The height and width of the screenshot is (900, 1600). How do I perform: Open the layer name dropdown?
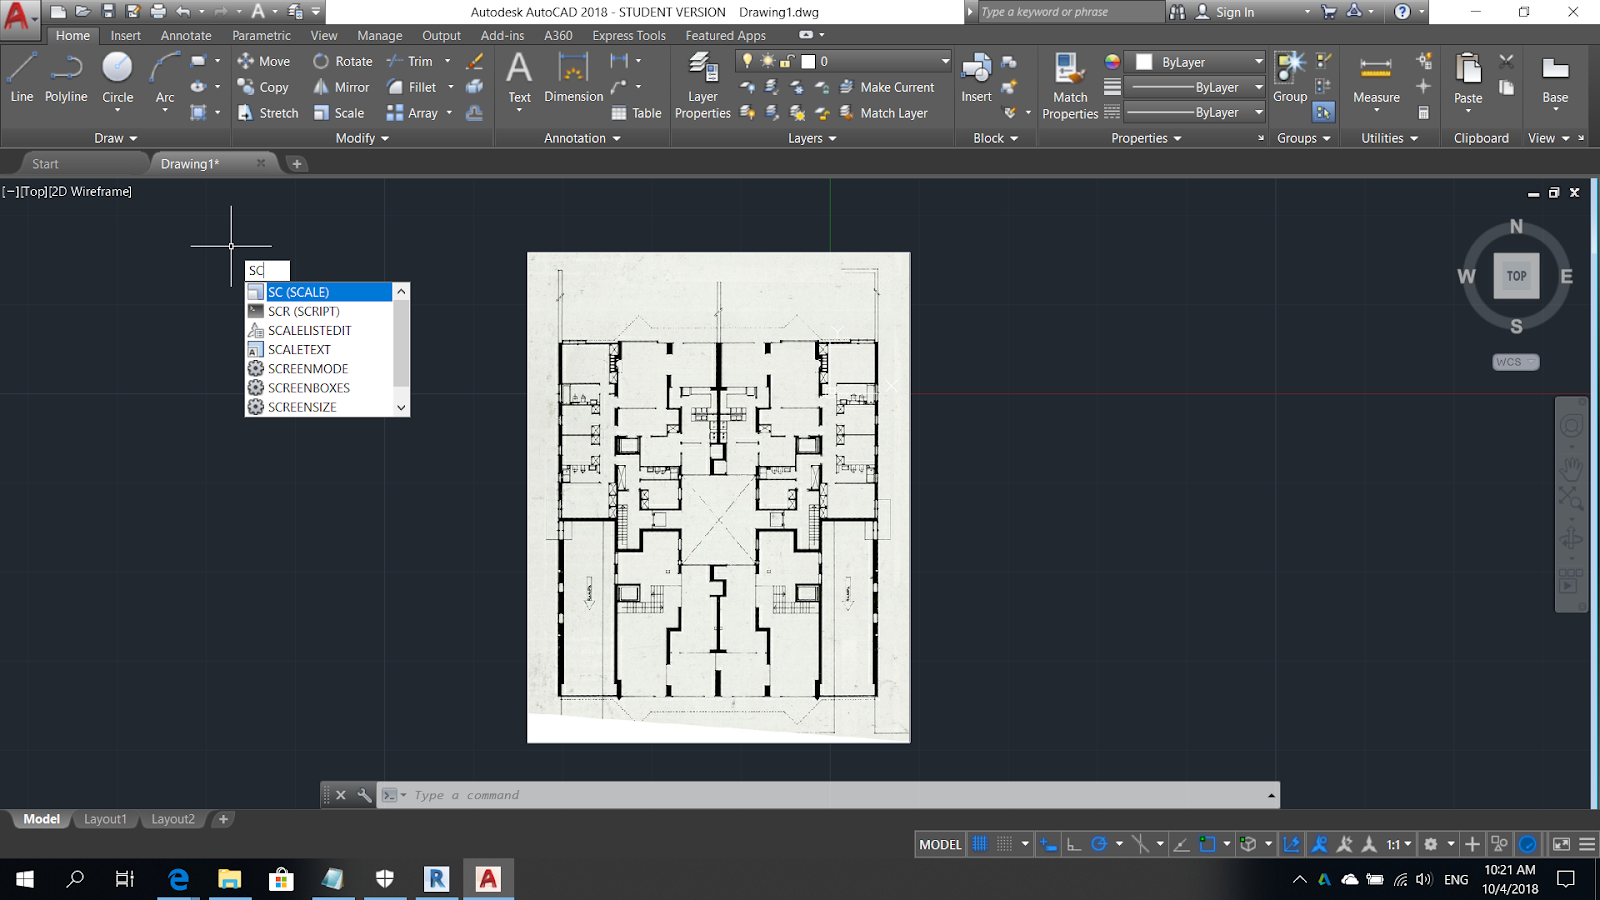pyautogui.click(x=944, y=61)
